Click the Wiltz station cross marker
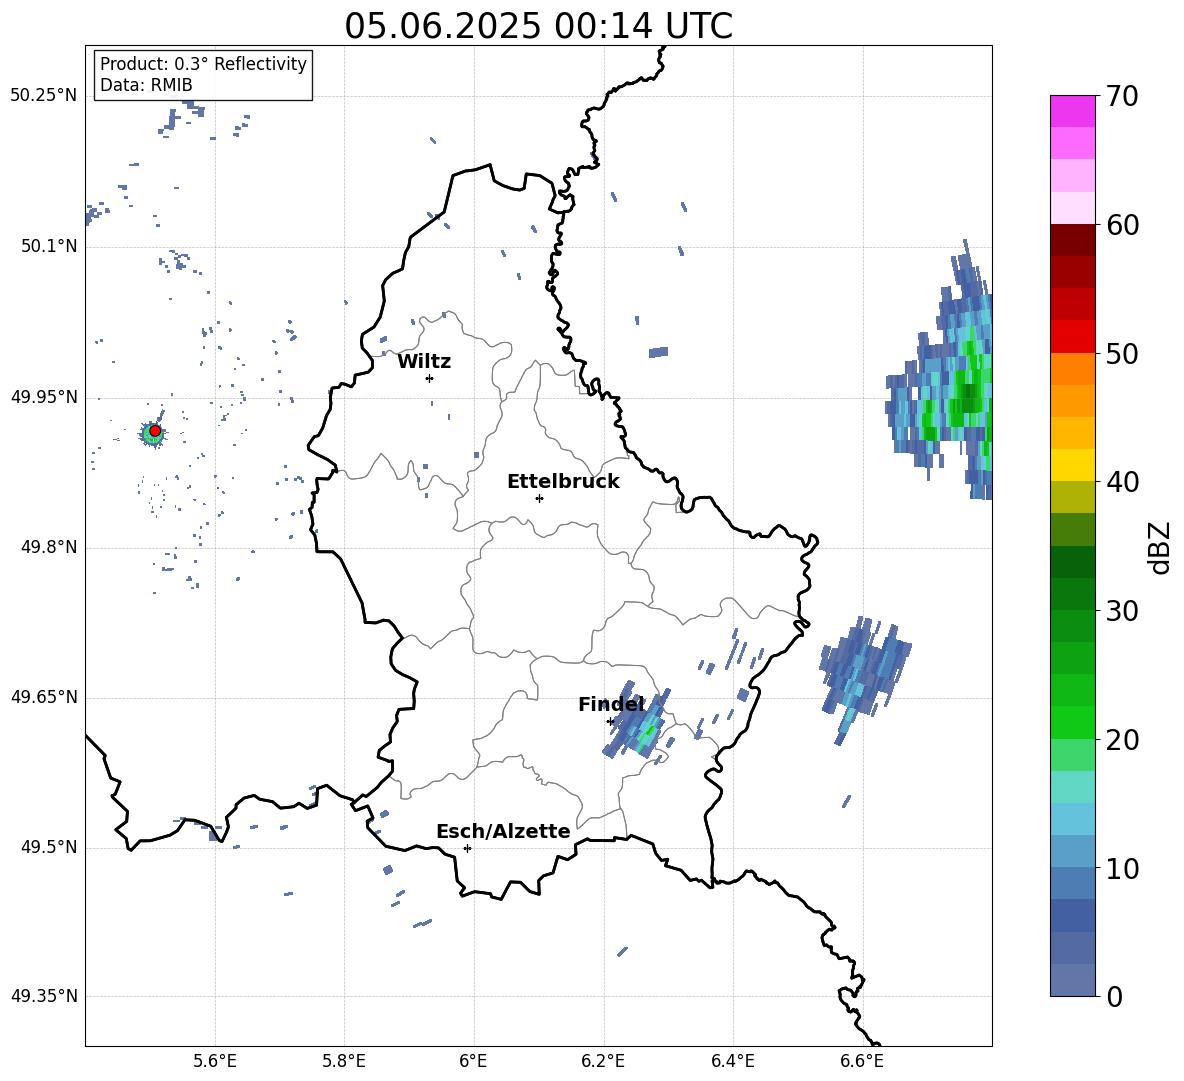This screenshot has height=1081, width=1184. [x=430, y=378]
